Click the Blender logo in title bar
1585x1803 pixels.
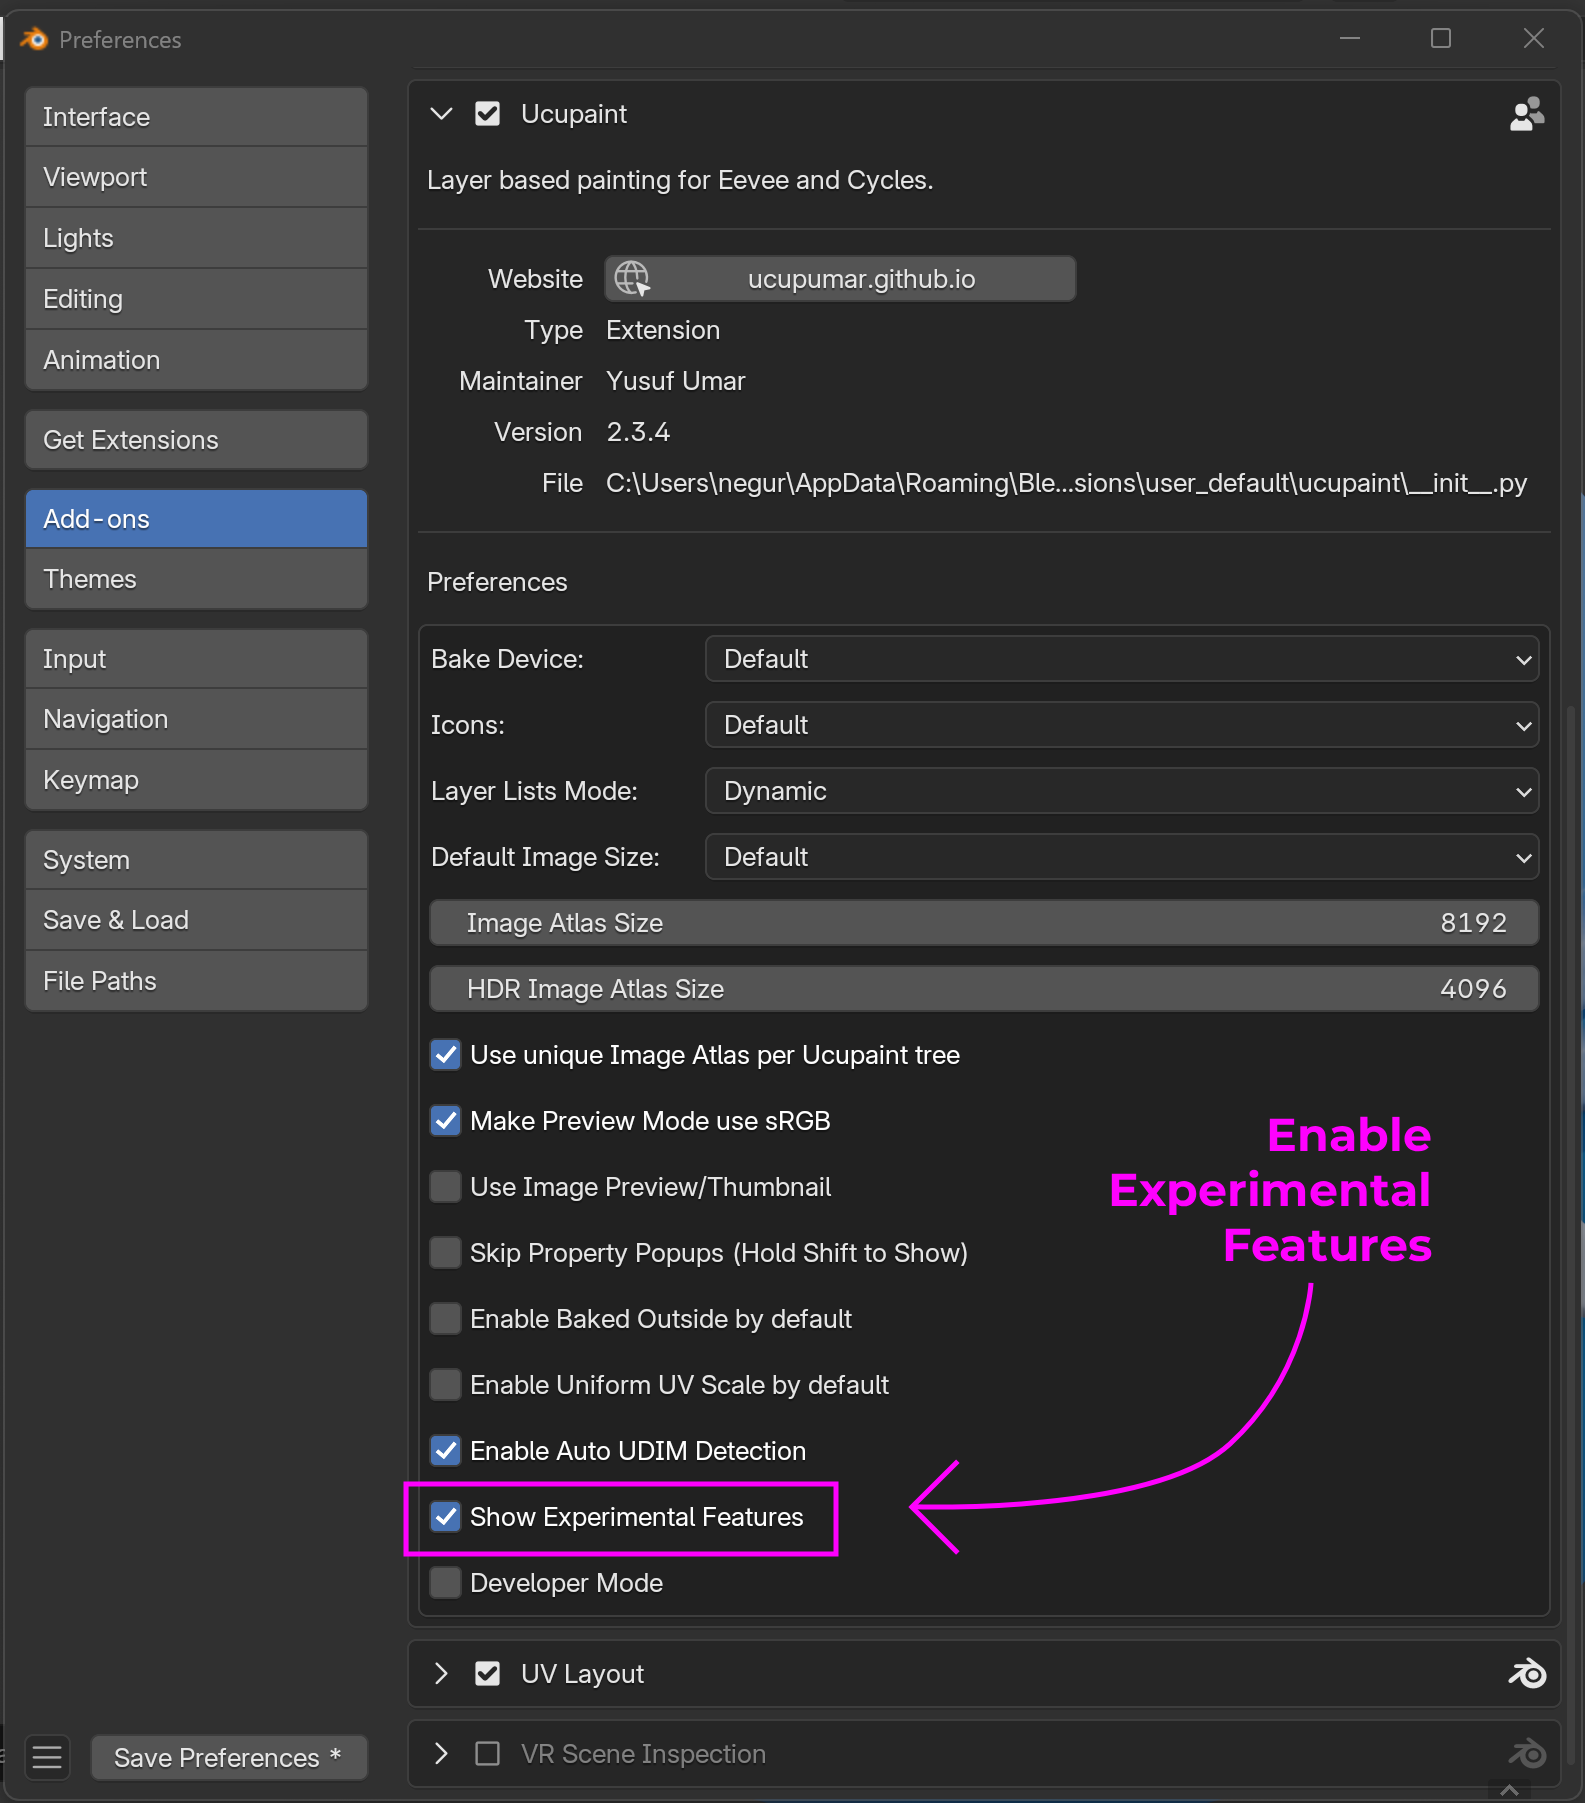(34, 39)
